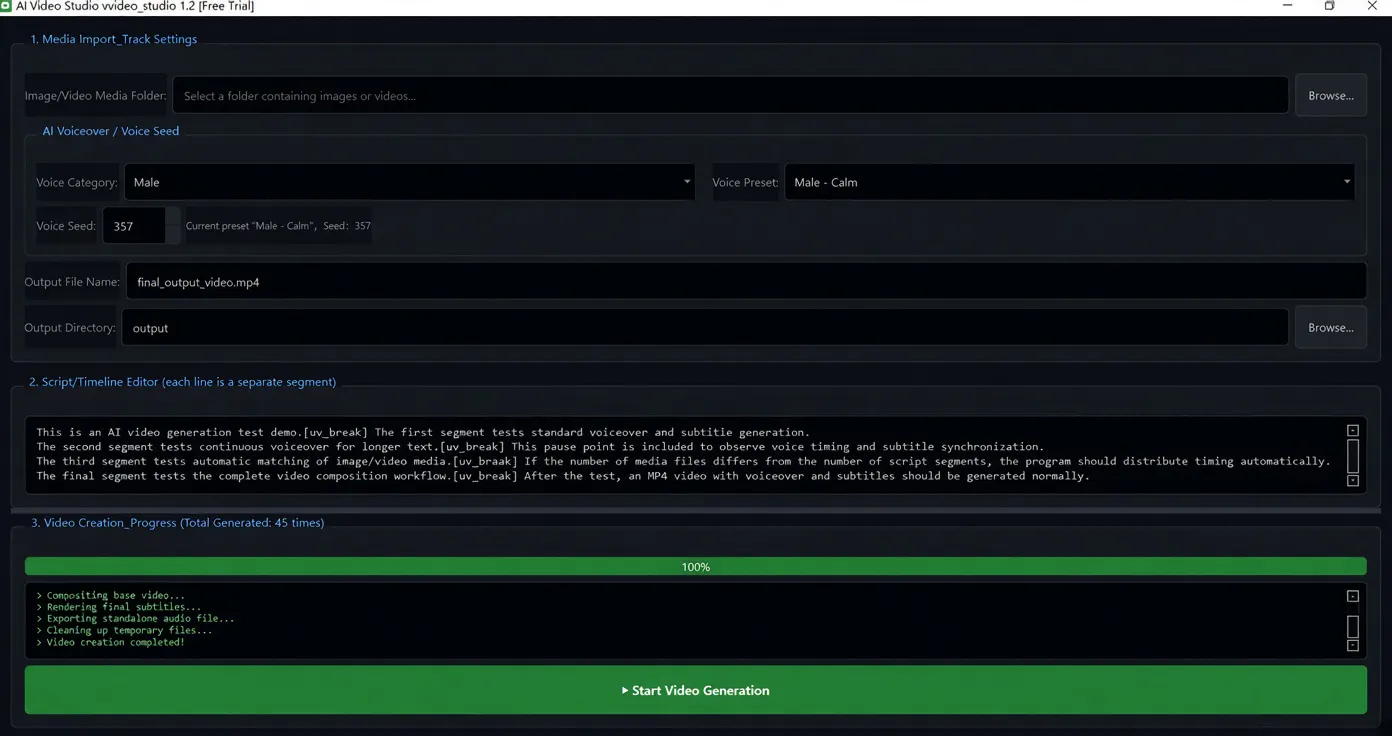Minimize the AI Video Studio window
Image resolution: width=1392 pixels, height=736 pixels.
[x=1286, y=6]
